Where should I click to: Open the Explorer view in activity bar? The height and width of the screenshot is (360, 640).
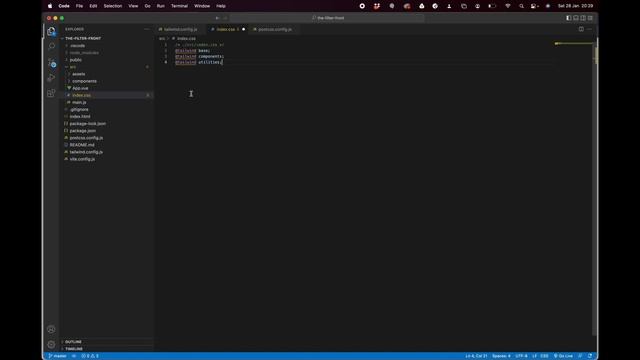(51, 31)
